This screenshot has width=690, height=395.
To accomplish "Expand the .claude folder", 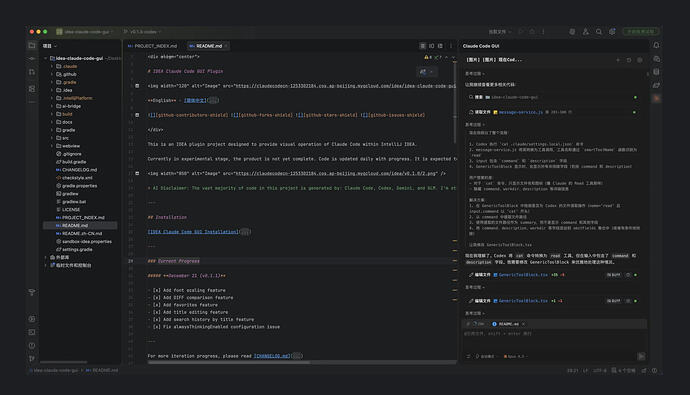I will click(x=52, y=66).
